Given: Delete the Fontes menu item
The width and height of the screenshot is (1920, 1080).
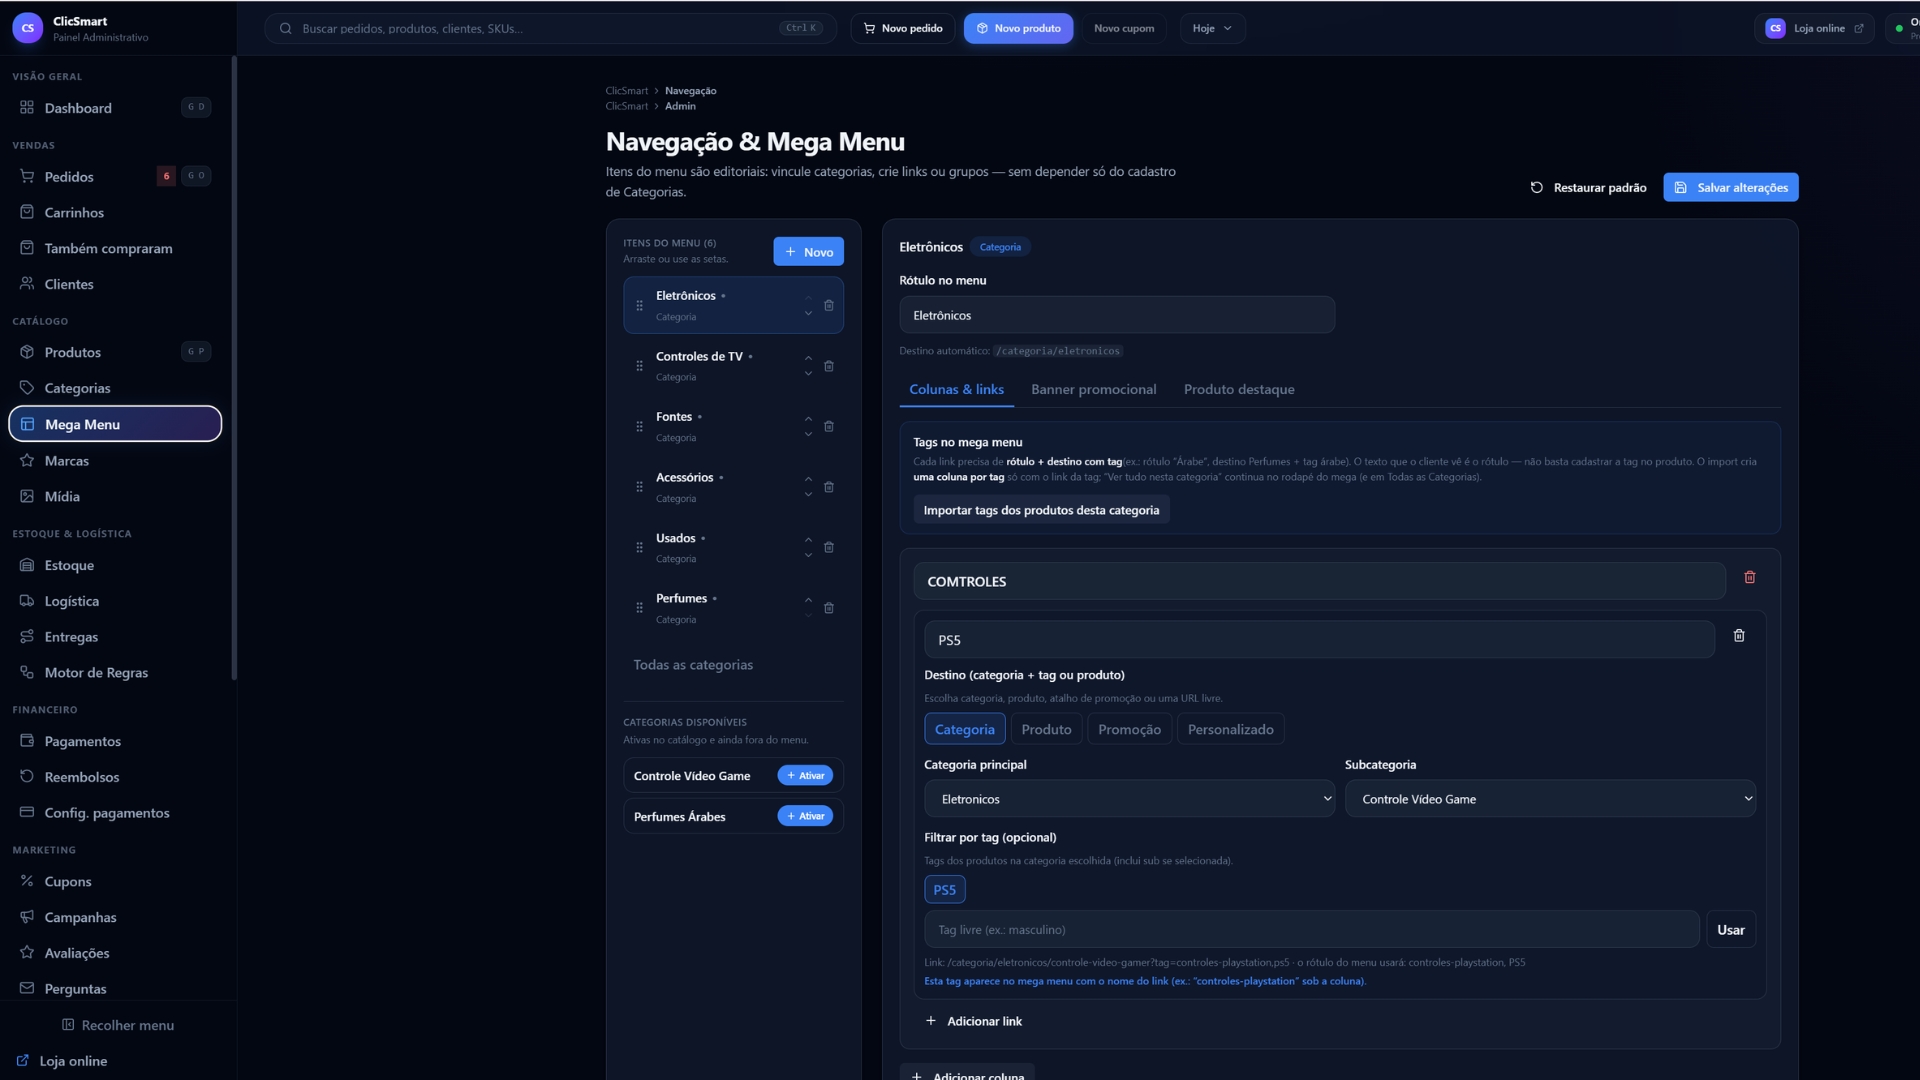Looking at the screenshot, I should tap(829, 427).
